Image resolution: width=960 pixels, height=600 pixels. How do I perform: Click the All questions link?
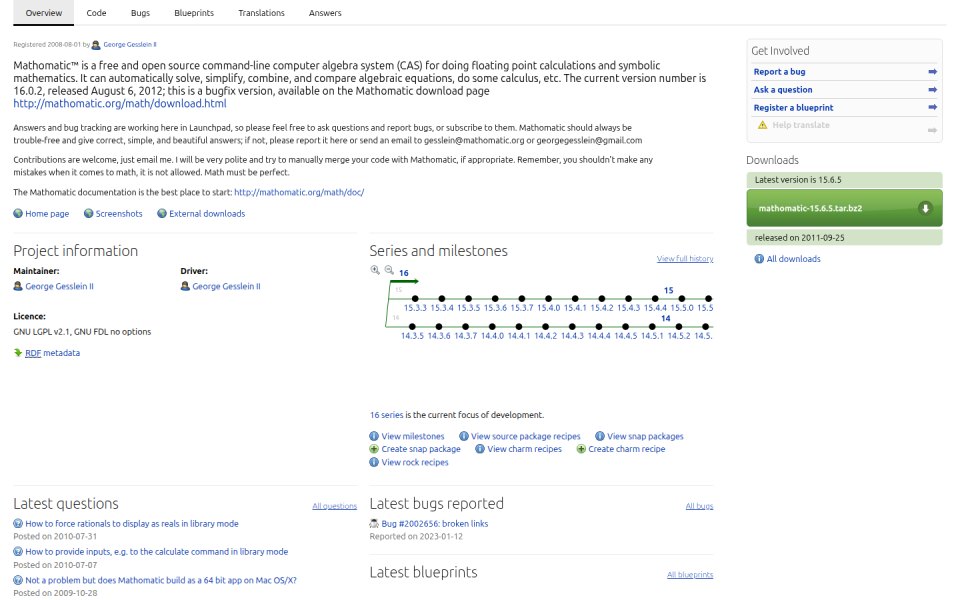coord(334,506)
